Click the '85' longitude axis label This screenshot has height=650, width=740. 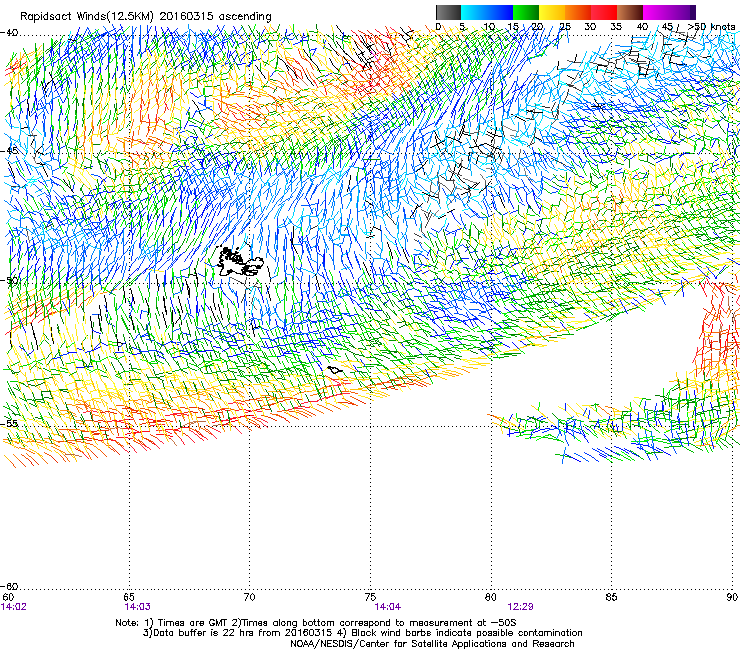tap(611, 597)
